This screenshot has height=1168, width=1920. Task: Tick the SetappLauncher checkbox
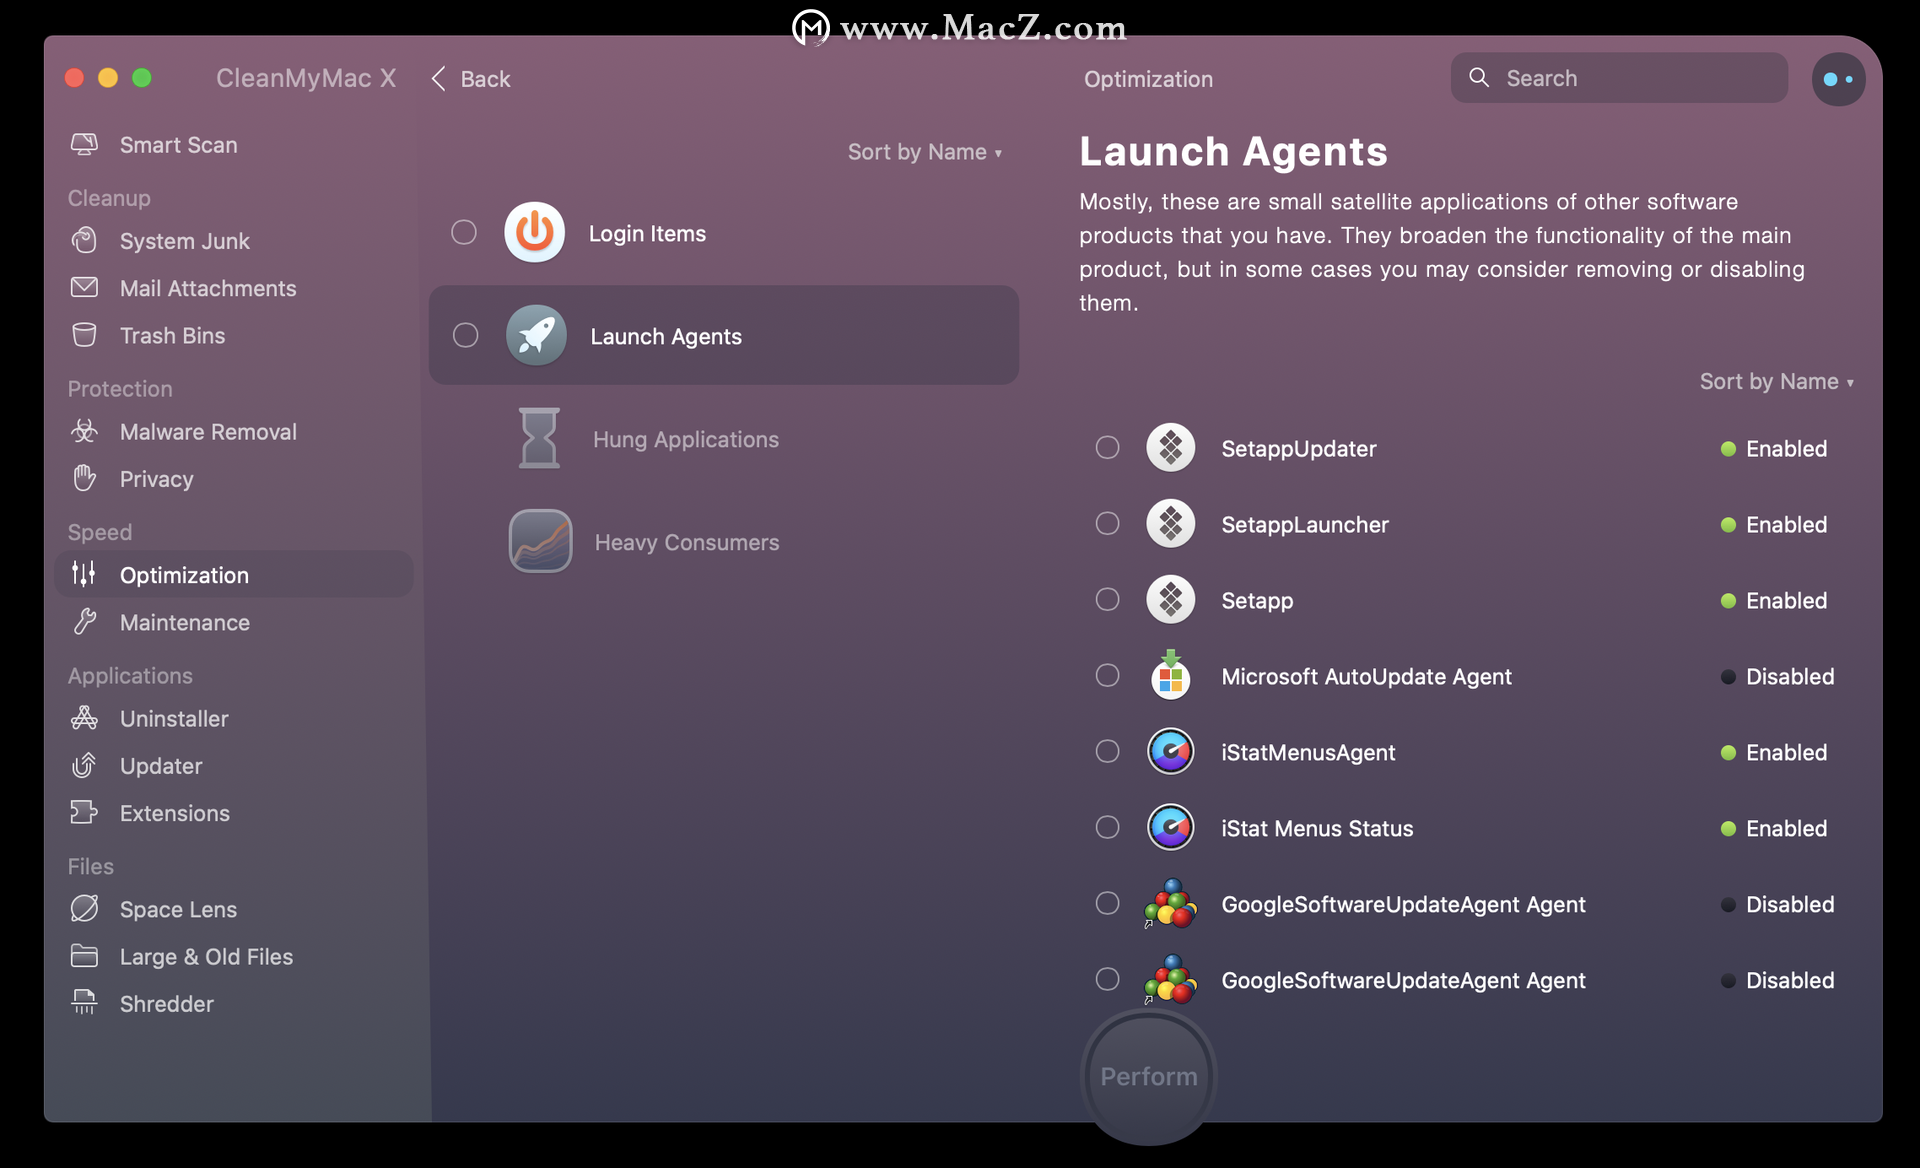1107,523
